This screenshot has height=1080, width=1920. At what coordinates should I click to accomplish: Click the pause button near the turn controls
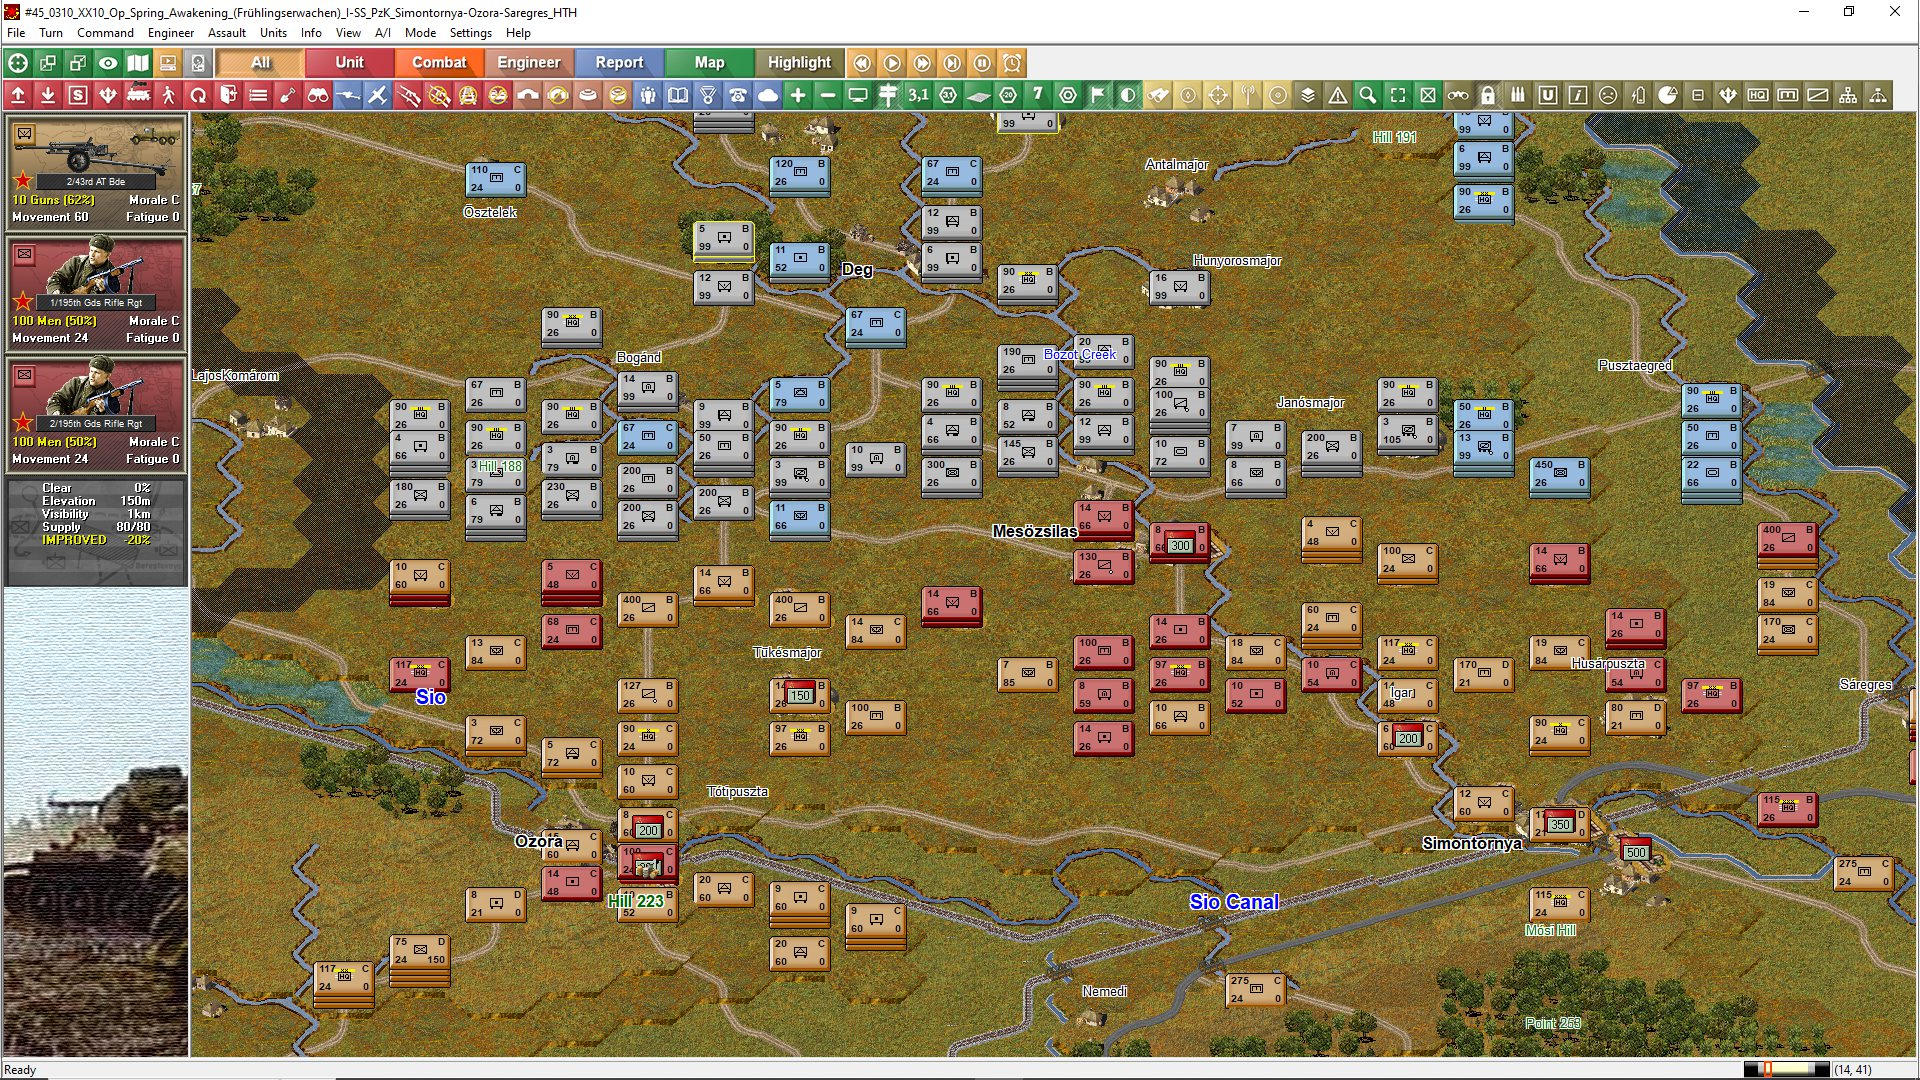point(983,62)
